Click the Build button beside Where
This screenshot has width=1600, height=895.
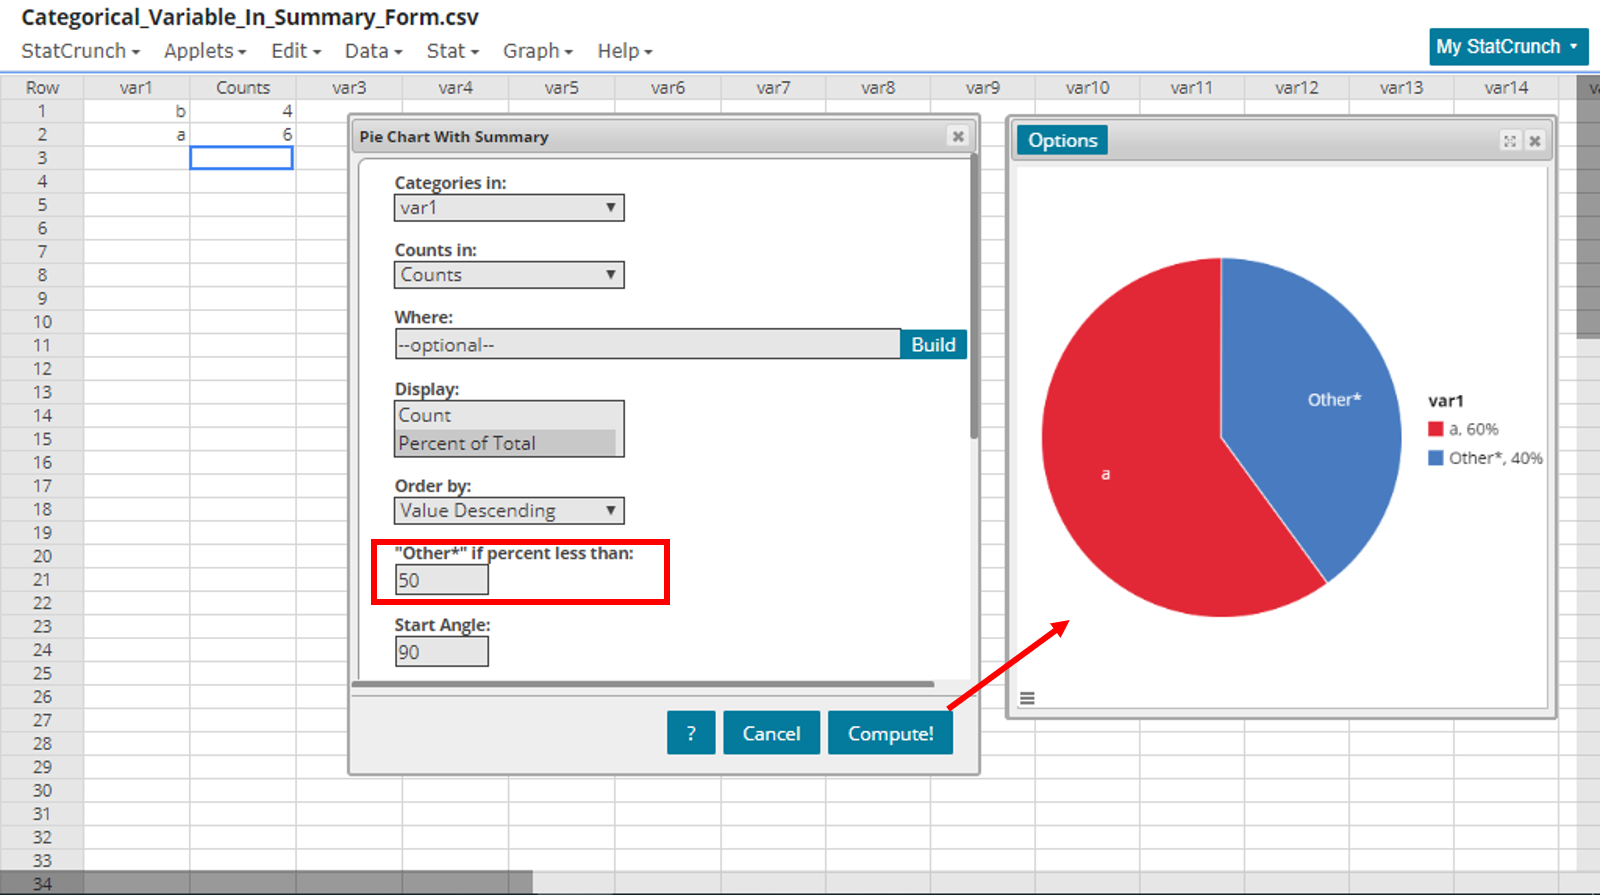(933, 345)
